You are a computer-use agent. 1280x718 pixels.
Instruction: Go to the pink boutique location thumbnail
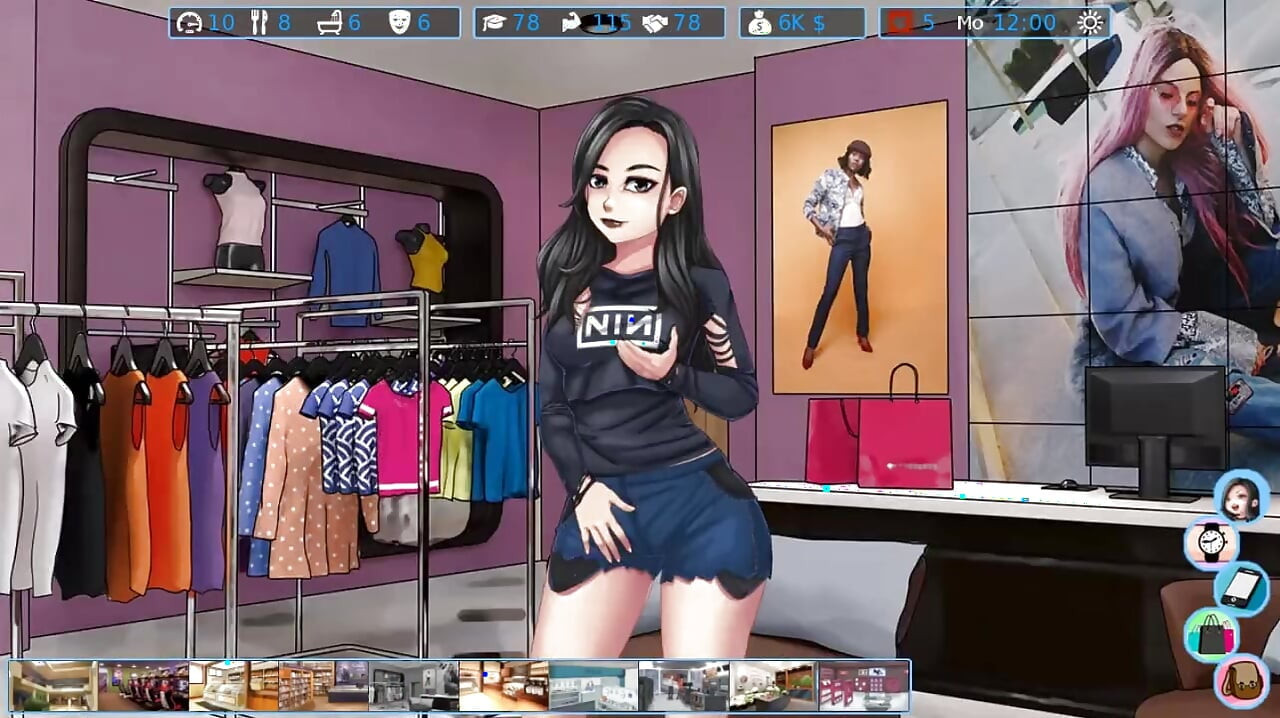864,685
